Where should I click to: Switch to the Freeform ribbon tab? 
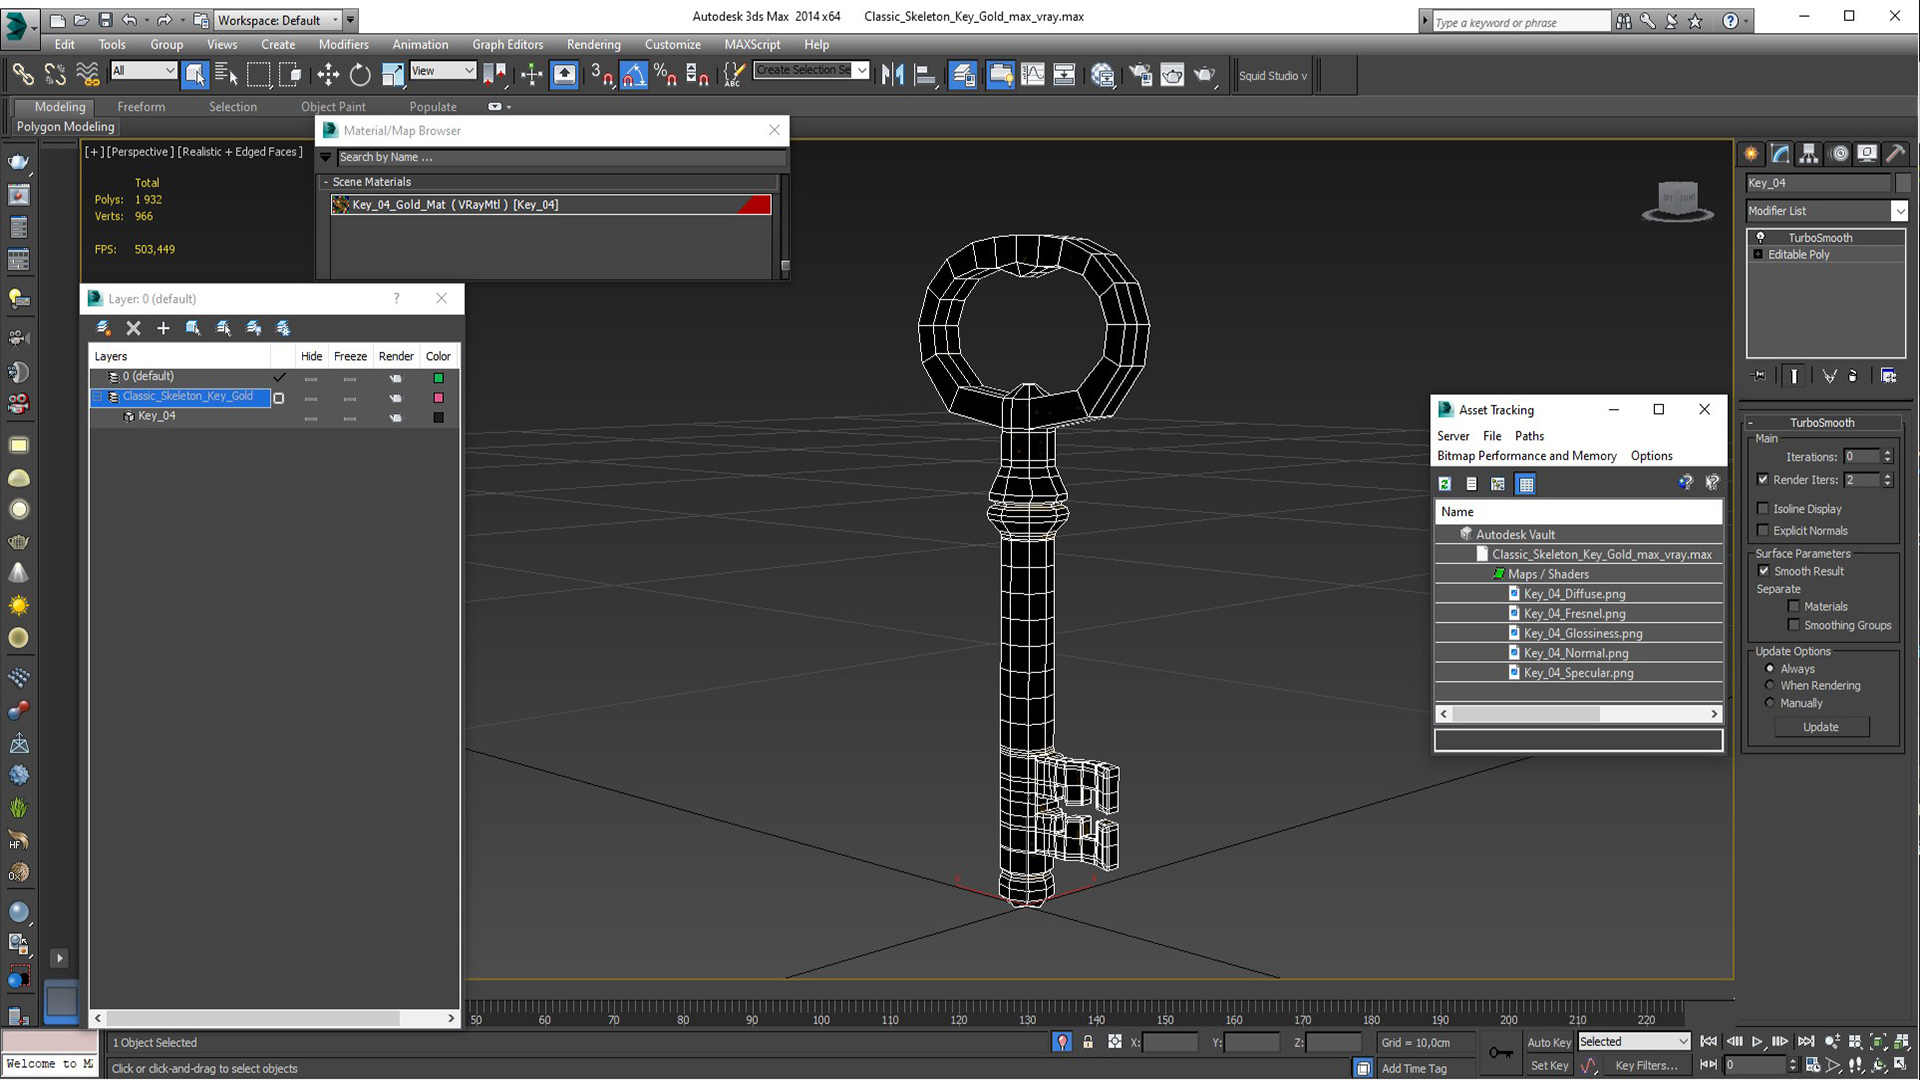coord(141,107)
